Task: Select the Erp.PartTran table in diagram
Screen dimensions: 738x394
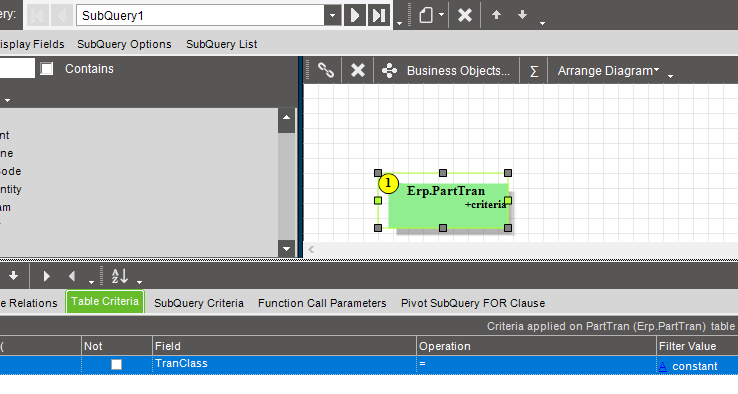Action: pyautogui.click(x=449, y=206)
